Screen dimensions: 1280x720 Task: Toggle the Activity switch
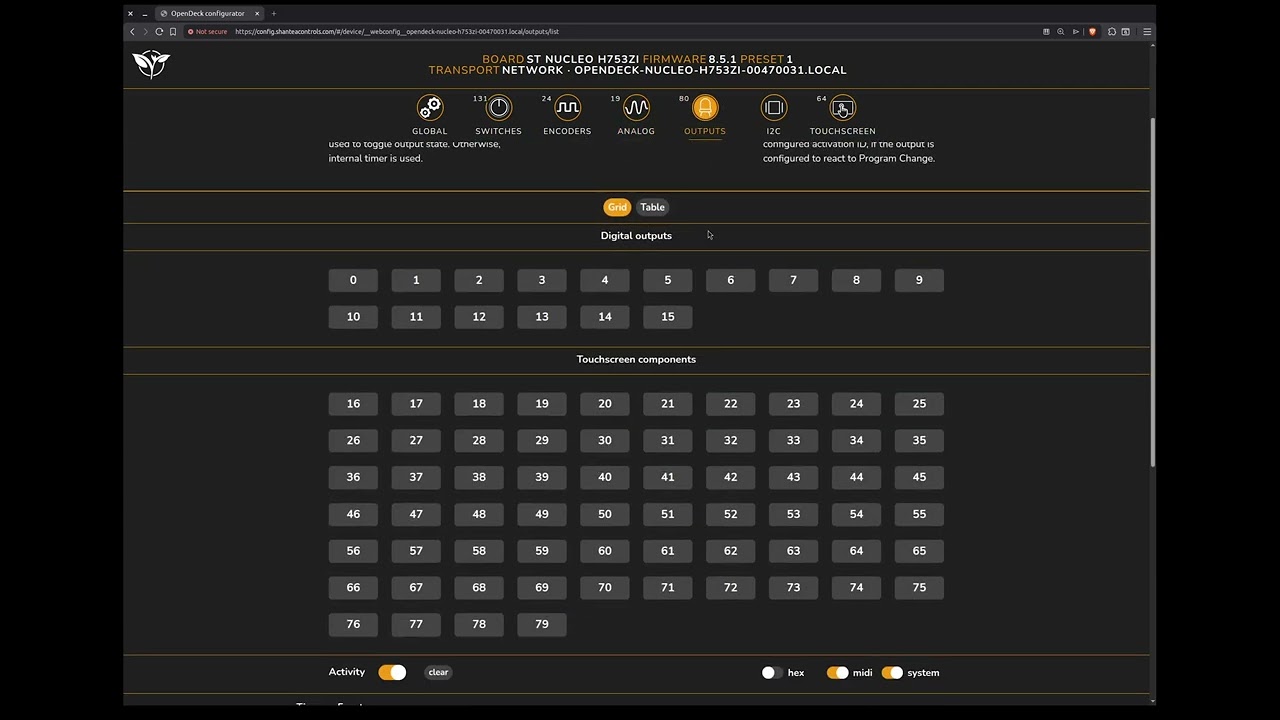coord(392,672)
